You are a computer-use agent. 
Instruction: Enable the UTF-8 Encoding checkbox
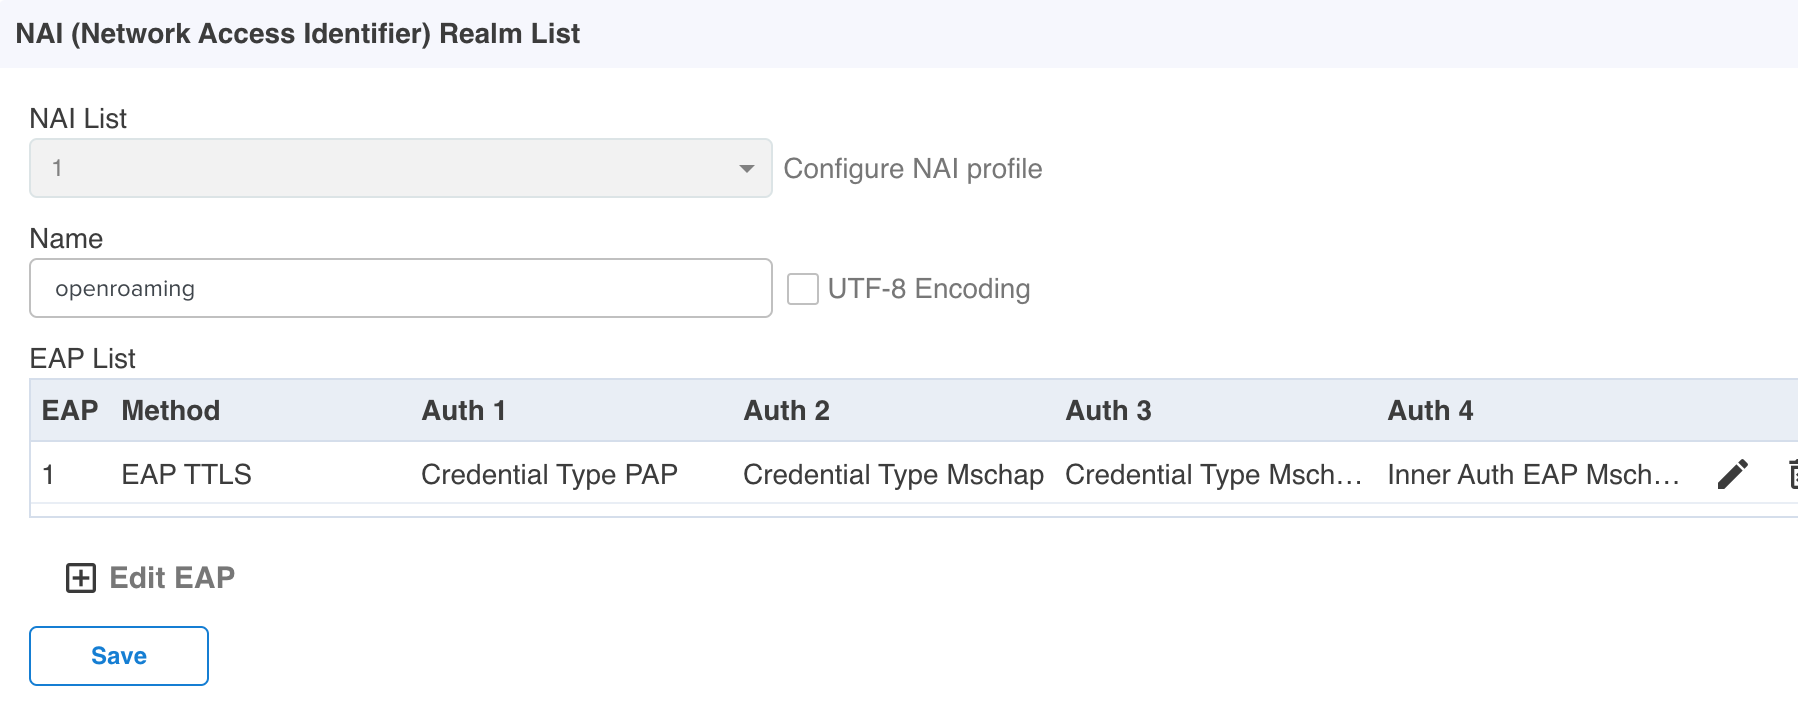coord(803,289)
